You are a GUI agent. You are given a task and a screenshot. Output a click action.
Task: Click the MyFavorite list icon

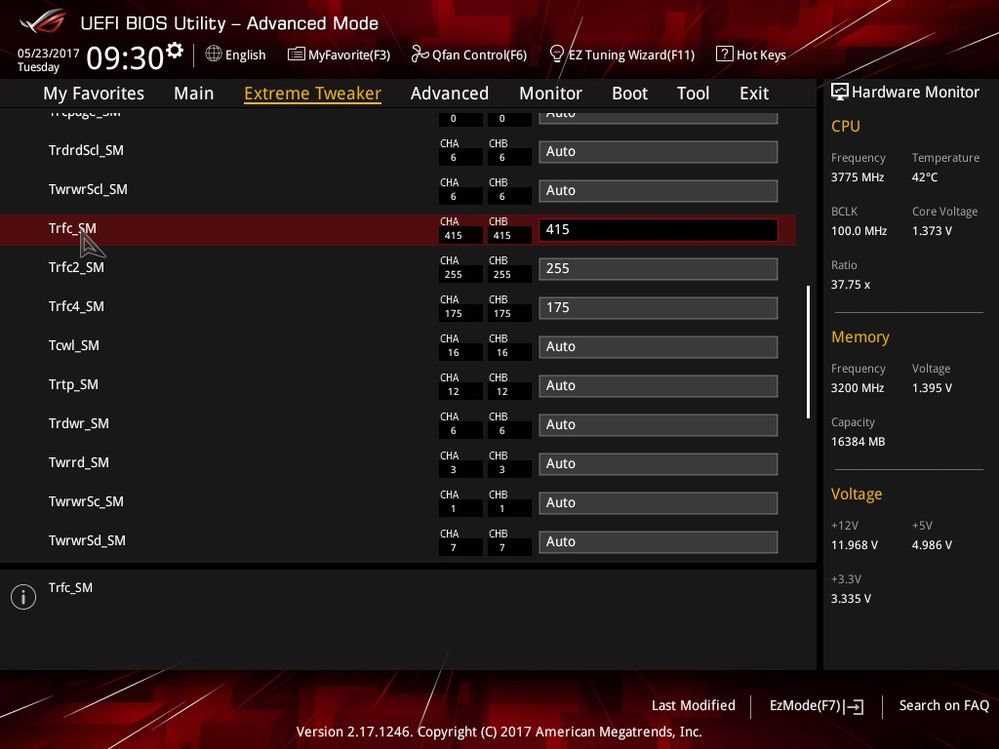click(296, 54)
